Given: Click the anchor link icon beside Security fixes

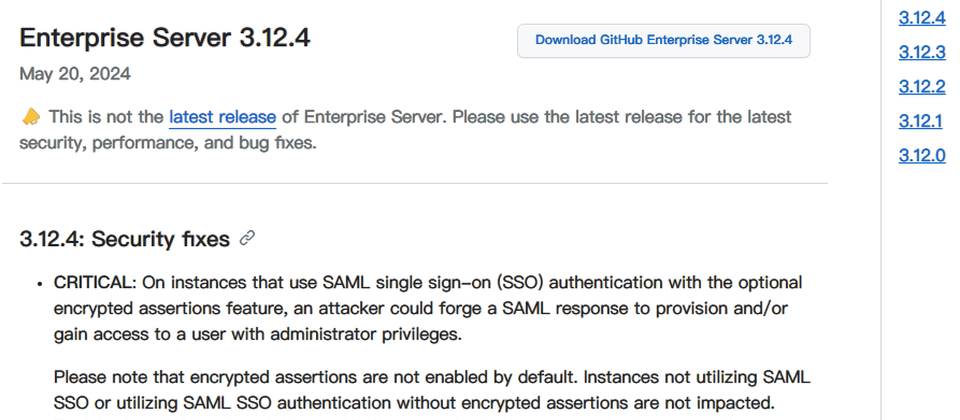Looking at the screenshot, I should coord(247,238).
